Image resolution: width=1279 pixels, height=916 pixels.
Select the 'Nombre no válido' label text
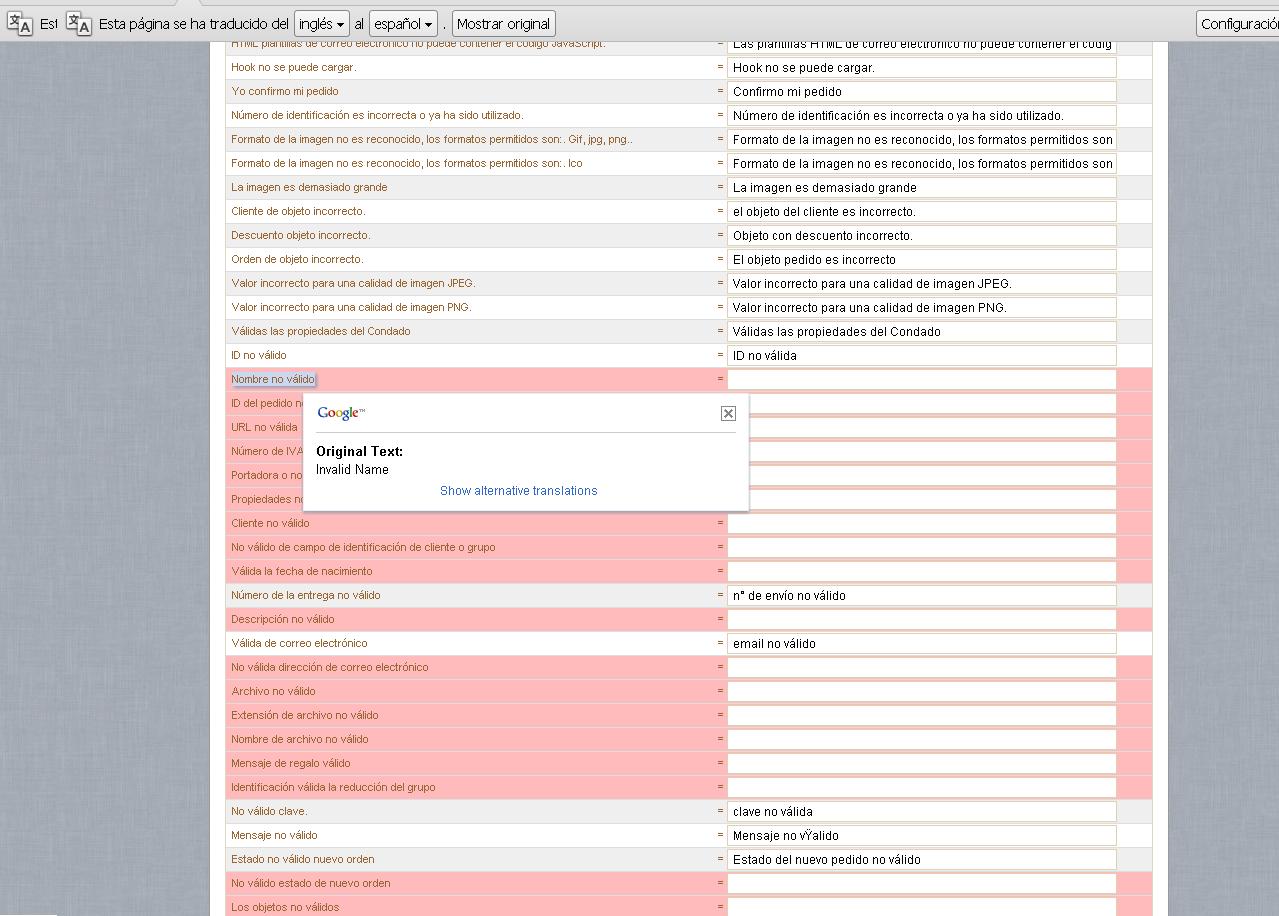tap(273, 379)
